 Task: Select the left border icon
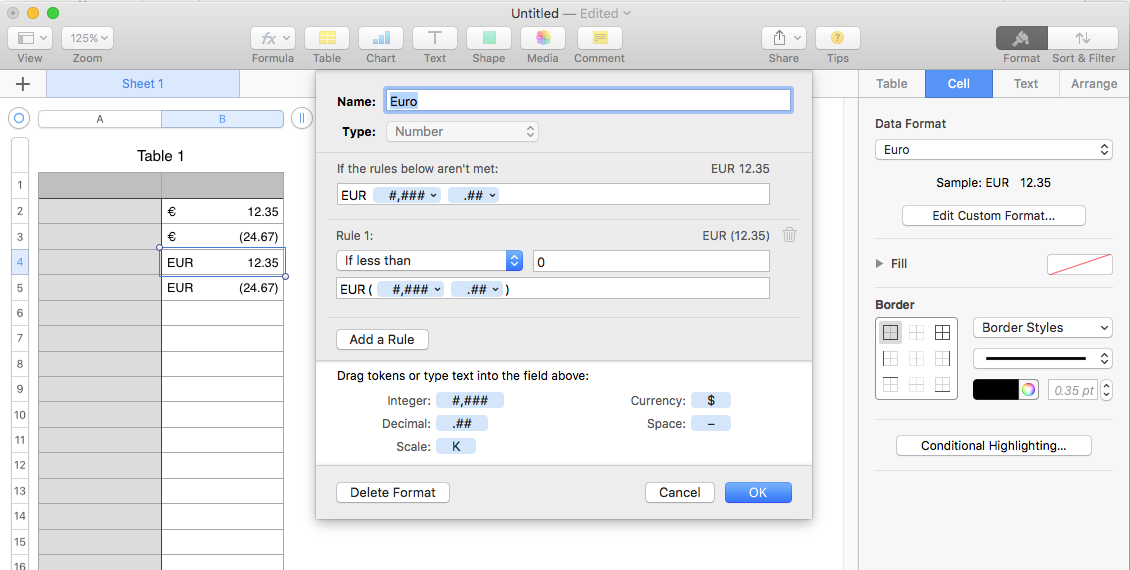coord(891,358)
